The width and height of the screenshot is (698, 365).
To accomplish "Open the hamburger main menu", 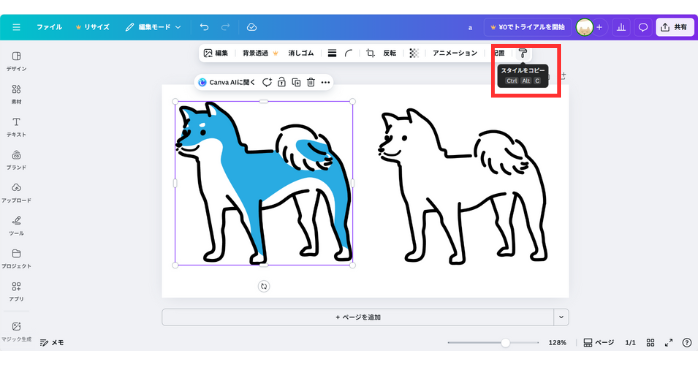I will (x=16, y=27).
